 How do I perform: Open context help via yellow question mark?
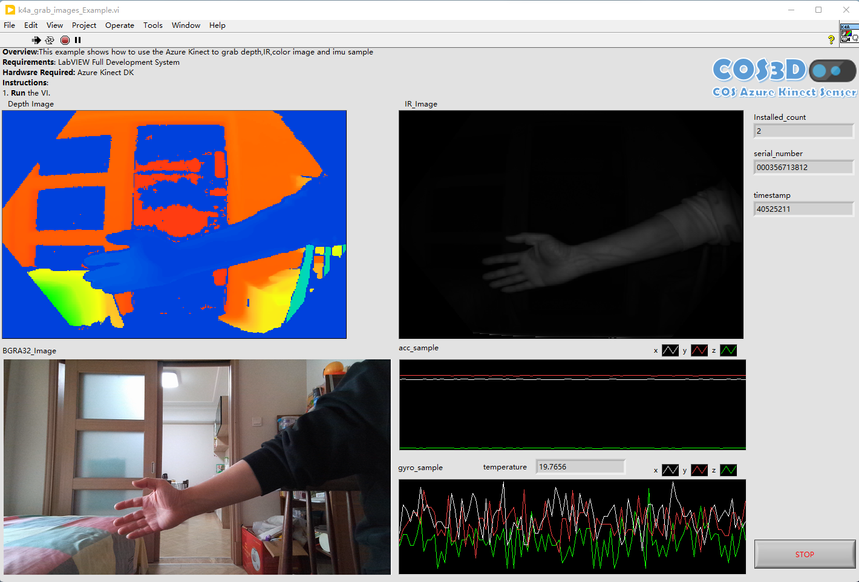[x=831, y=39]
